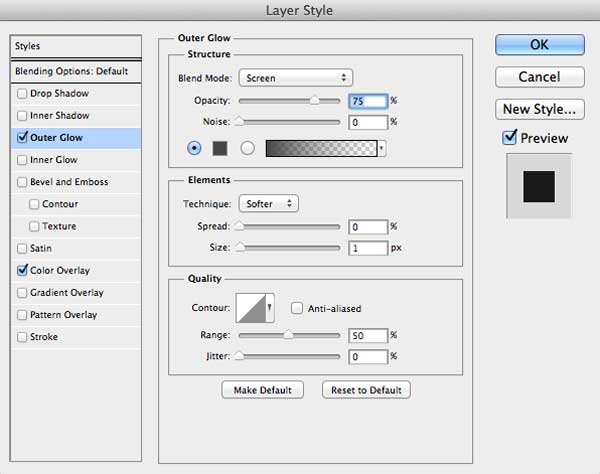This screenshot has width=600, height=474.
Task: Toggle the Preview checkbox
Action: pyautogui.click(x=510, y=137)
